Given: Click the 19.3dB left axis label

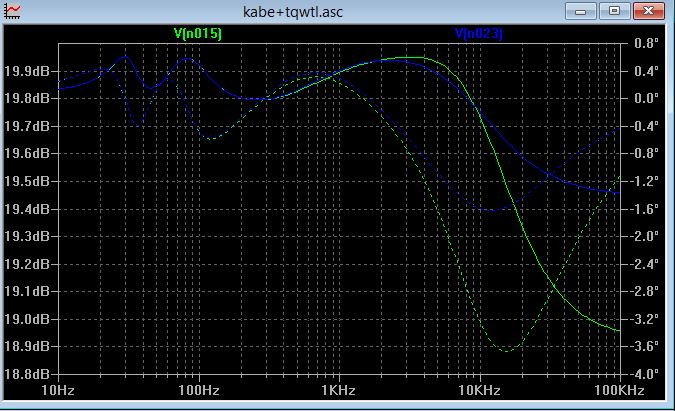Looking at the screenshot, I should (x=27, y=236).
